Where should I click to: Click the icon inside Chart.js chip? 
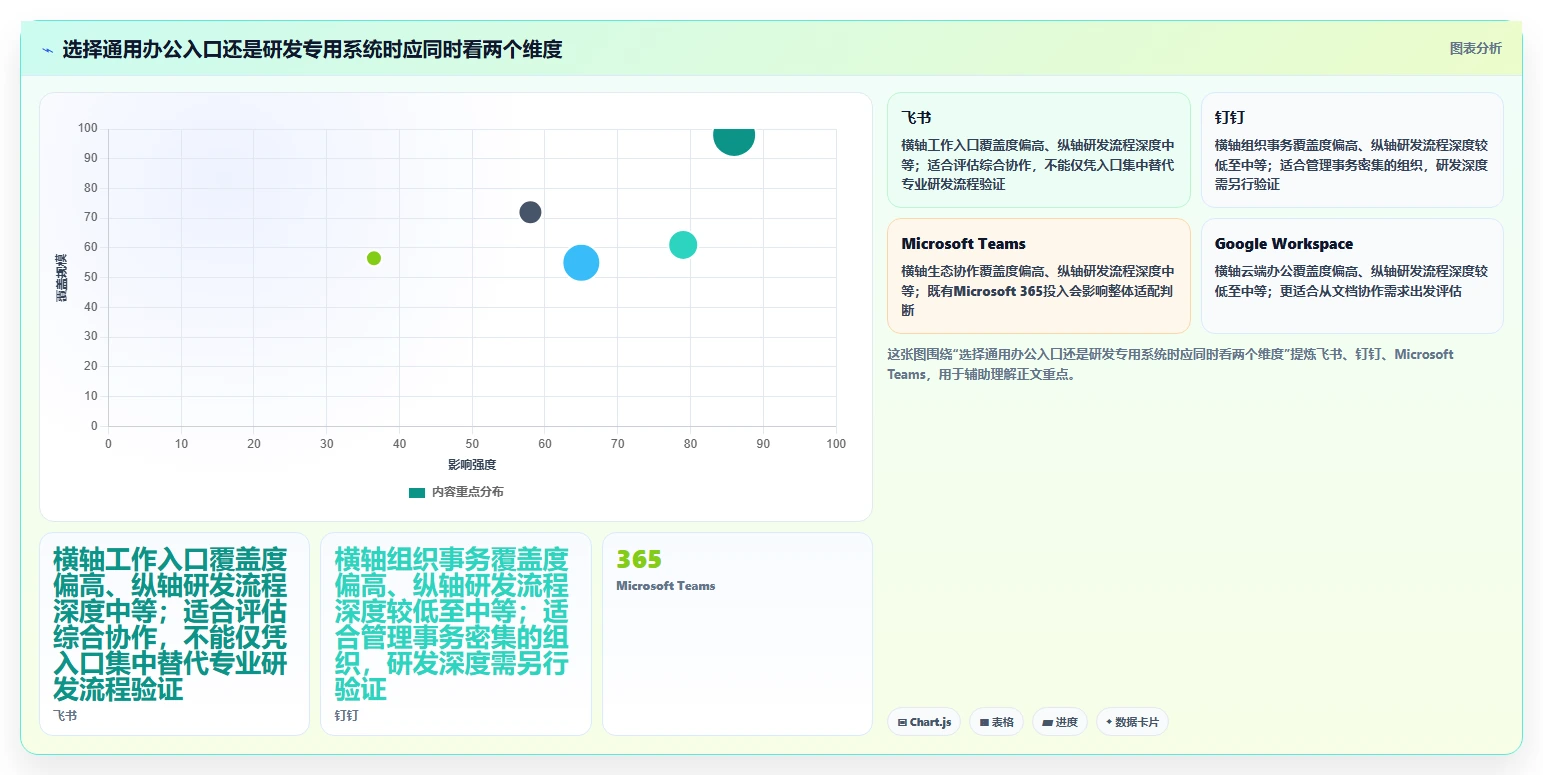tap(902, 722)
